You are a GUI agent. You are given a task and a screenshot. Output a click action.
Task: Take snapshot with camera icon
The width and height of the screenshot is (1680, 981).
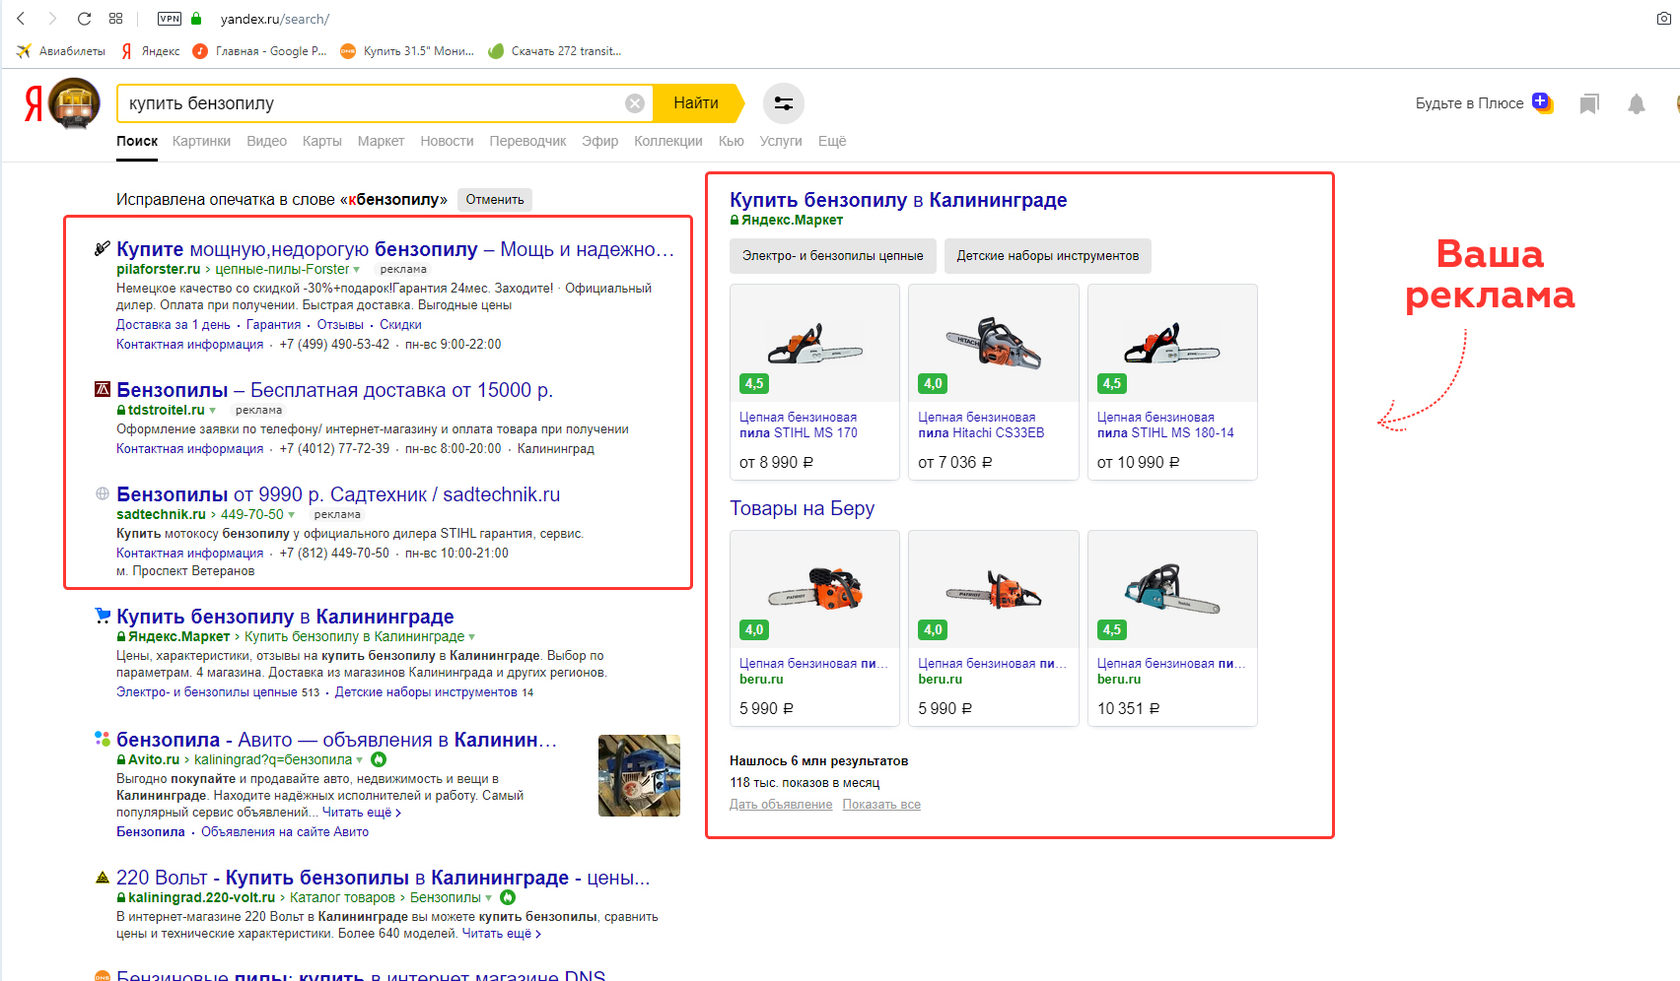pyautogui.click(x=1664, y=18)
